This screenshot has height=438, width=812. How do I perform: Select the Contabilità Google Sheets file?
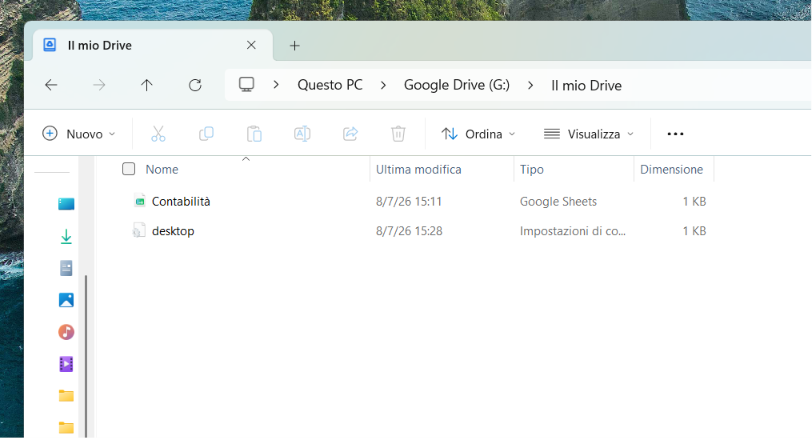(x=180, y=201)
